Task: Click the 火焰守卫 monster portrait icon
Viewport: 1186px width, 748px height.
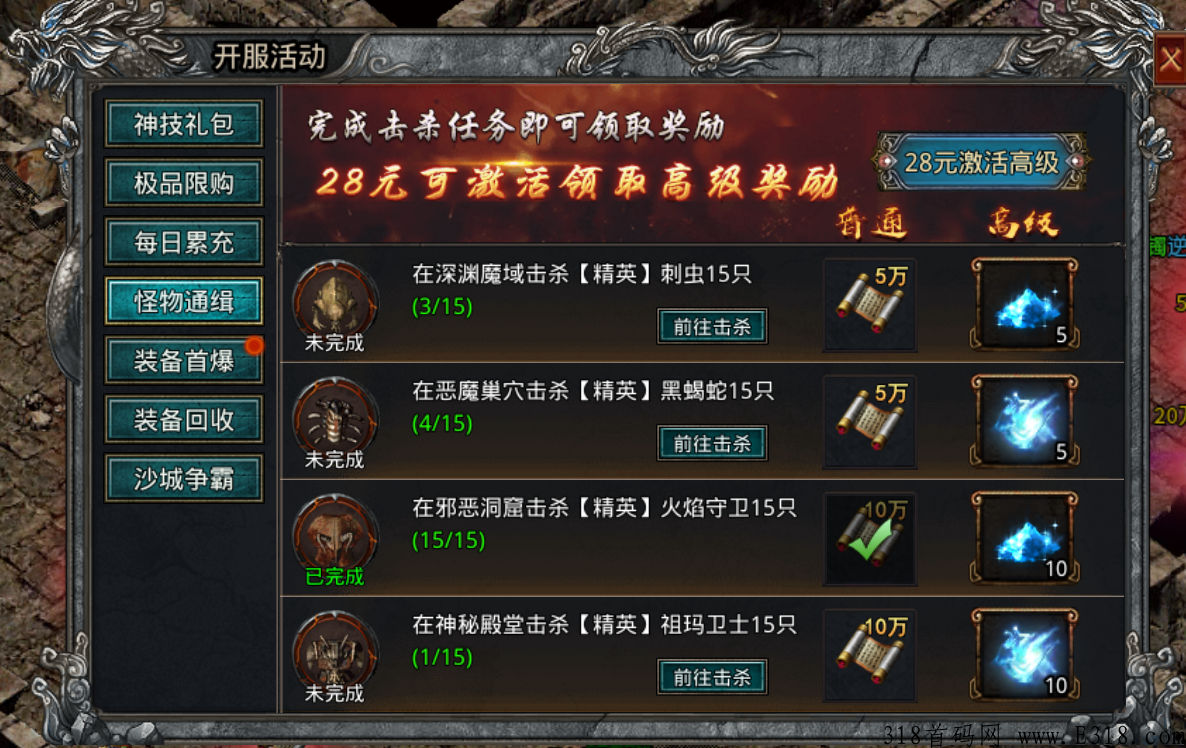Action: pyautogui.click(x=335, y=535)
